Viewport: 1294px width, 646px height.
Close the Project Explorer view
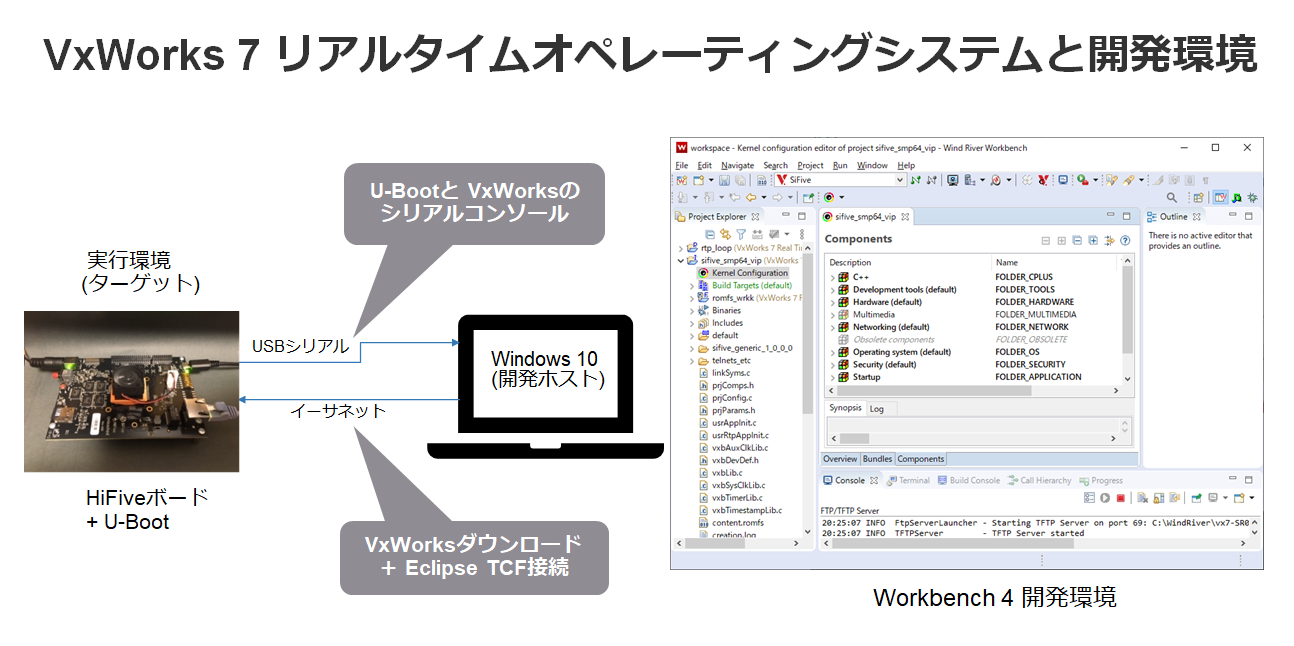tap(756, 216)
